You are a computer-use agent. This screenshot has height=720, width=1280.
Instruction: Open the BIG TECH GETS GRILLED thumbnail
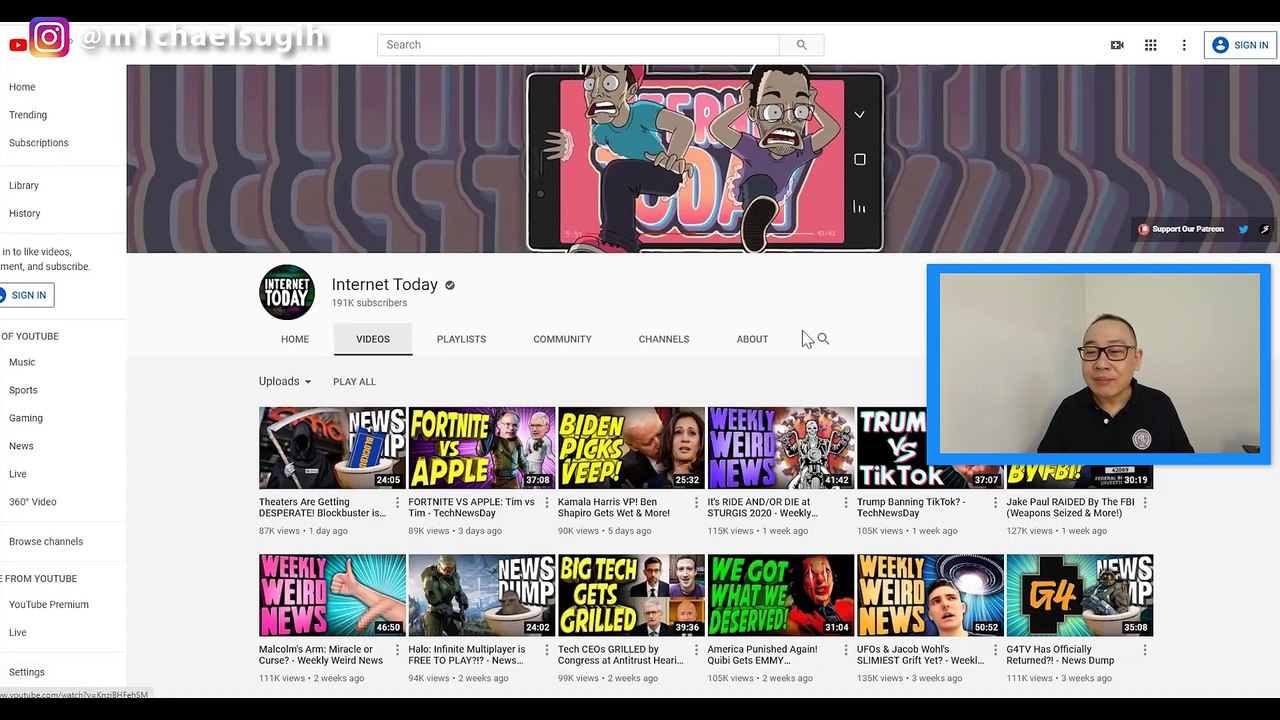[631, 595]
